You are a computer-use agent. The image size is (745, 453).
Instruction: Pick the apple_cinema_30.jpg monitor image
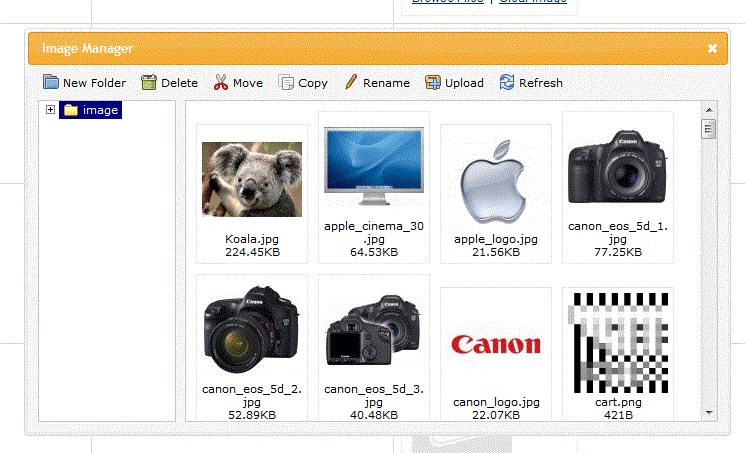coord(374,167)
